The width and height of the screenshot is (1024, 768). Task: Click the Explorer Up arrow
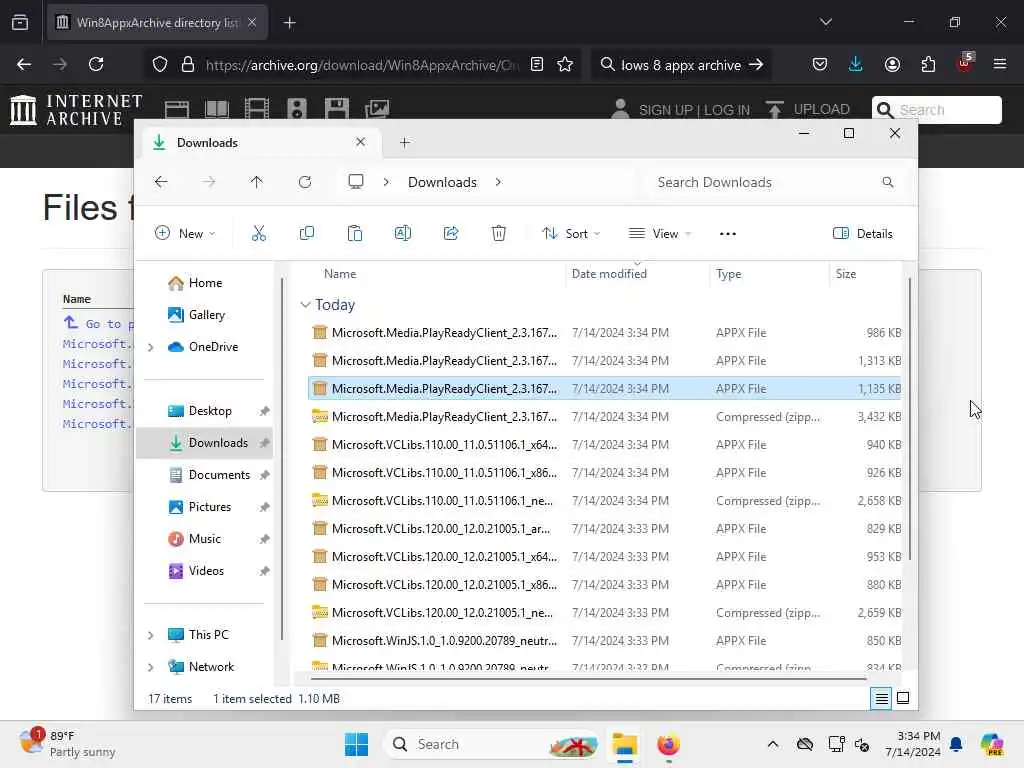coord(257,182)
